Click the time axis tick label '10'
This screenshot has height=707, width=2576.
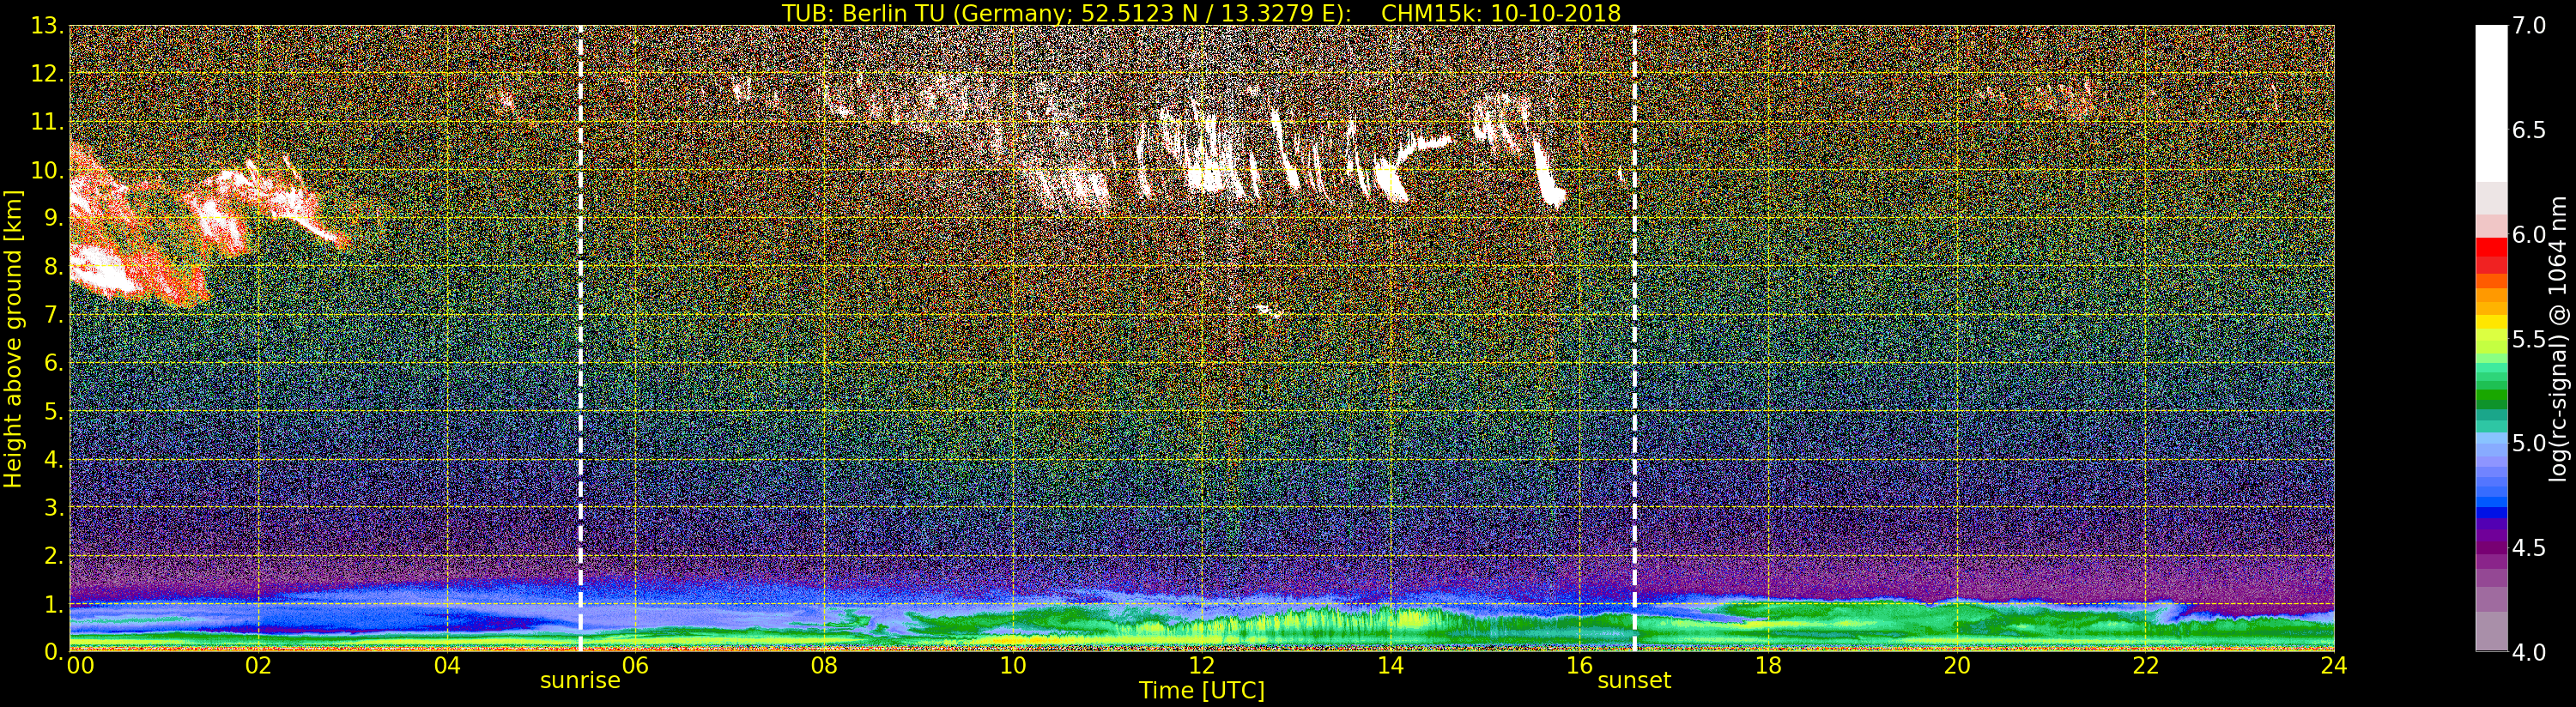1013,665
